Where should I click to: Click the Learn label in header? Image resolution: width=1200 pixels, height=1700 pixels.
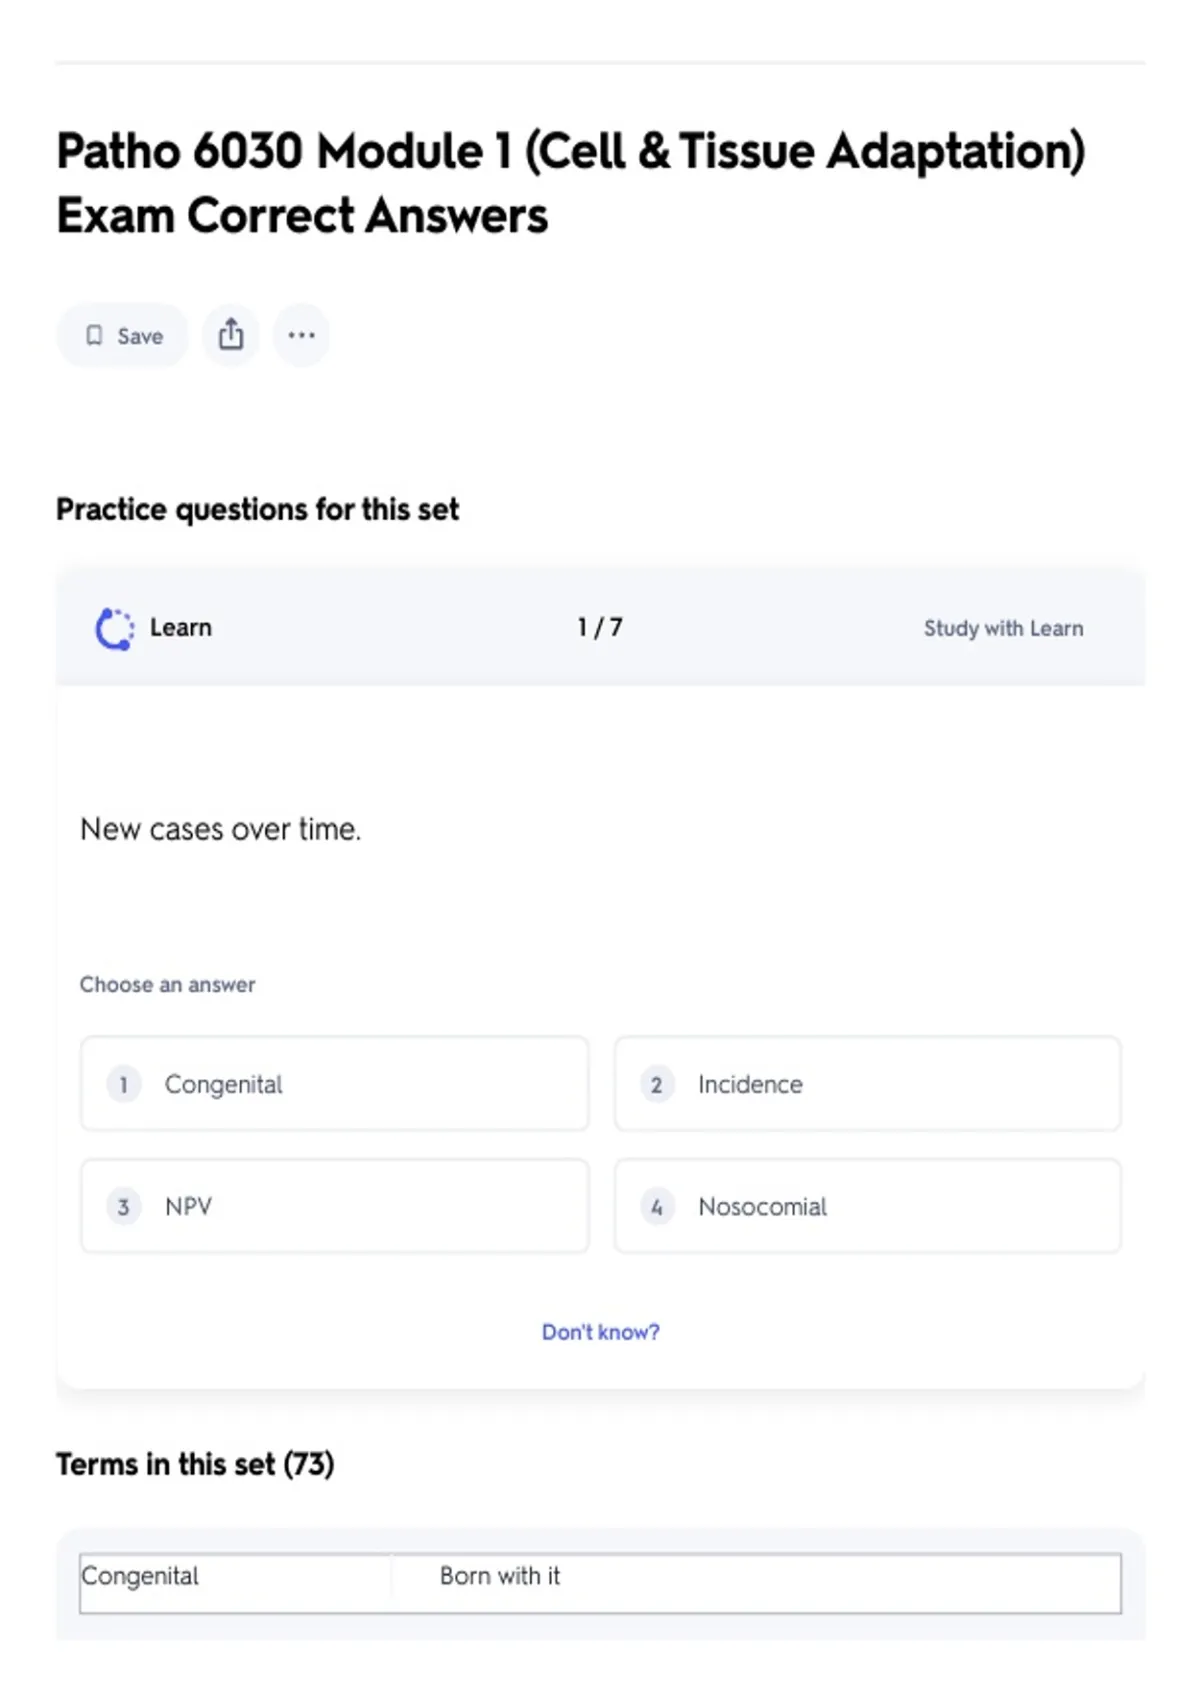coord(181,628)
